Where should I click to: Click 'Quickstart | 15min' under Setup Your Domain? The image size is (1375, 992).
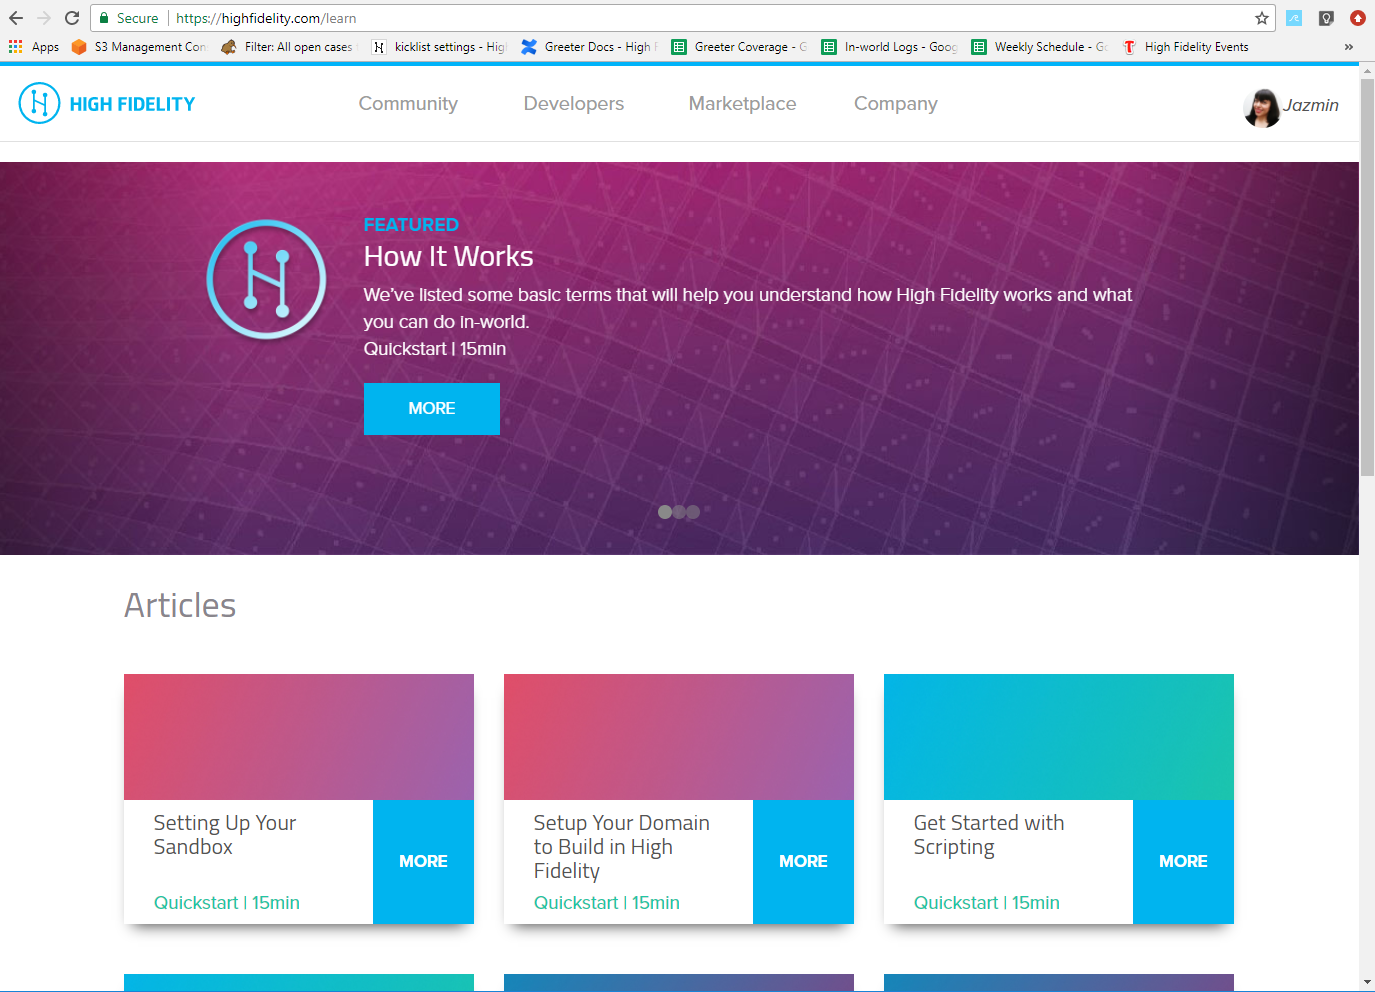[x=607, y=903]
